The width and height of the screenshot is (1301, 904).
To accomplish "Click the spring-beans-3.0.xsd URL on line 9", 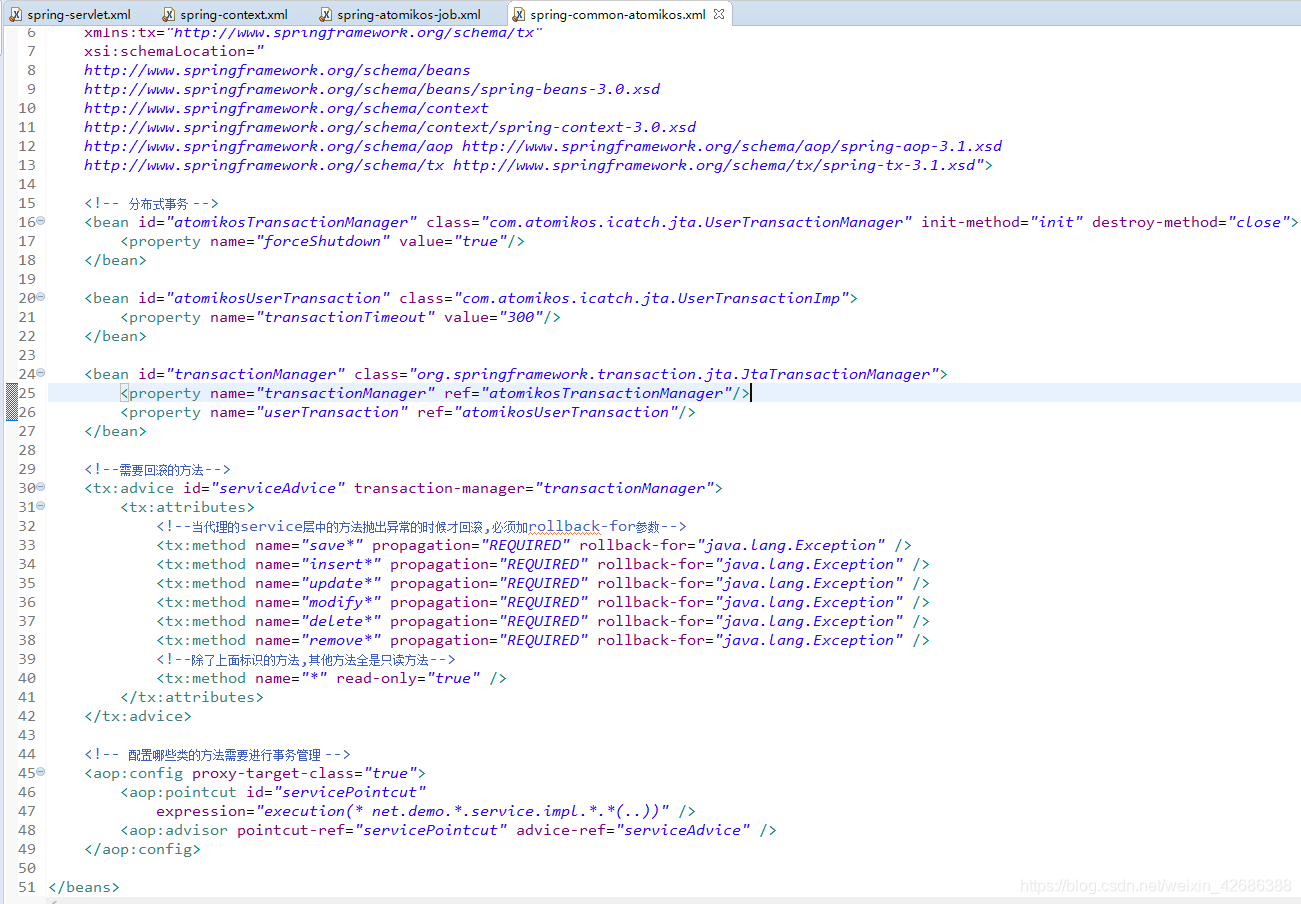I will [372, 89].
